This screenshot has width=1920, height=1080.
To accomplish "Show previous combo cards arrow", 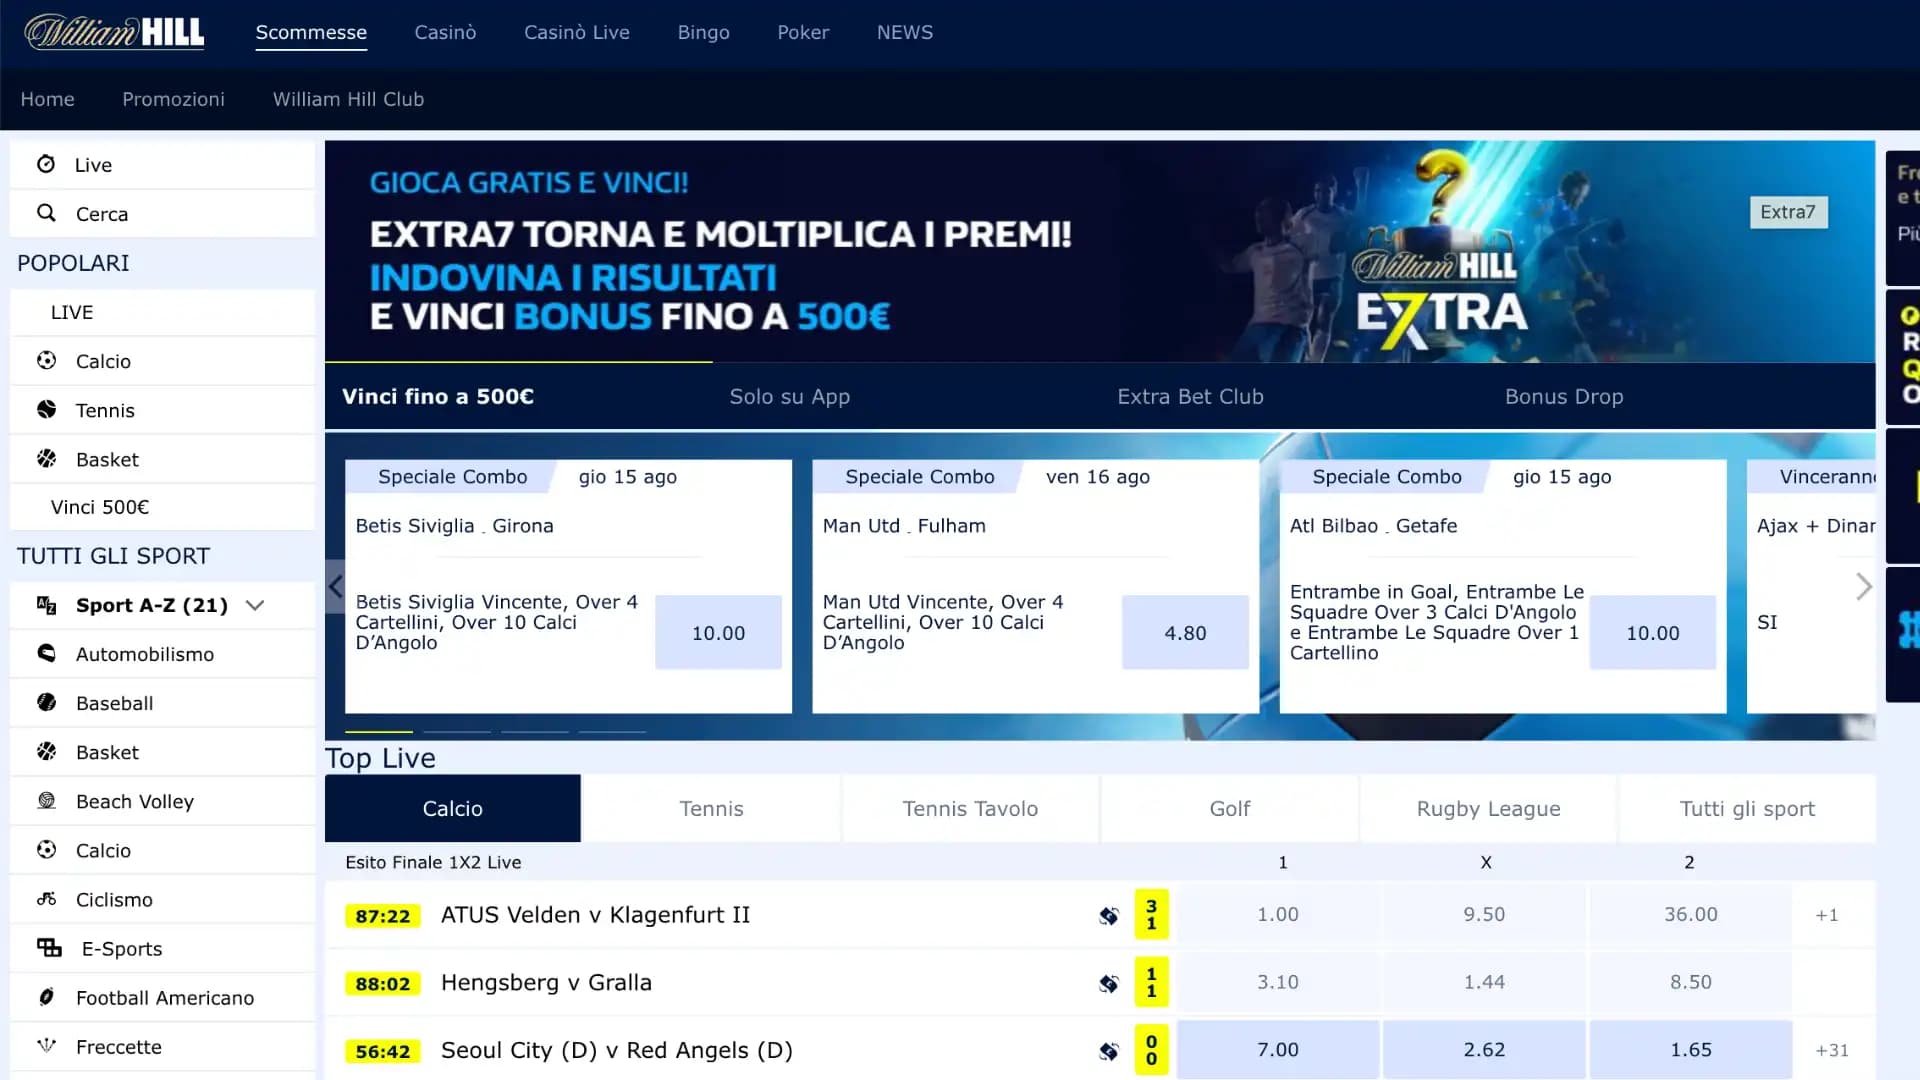I will 336,587.
